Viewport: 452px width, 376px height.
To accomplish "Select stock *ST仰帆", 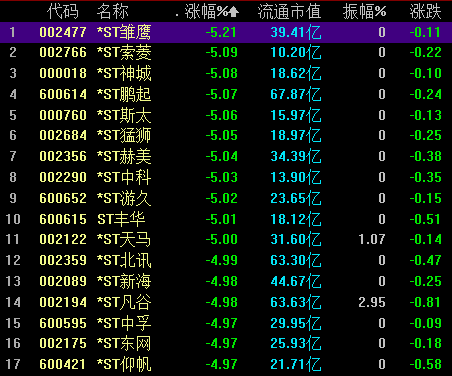I will [x=124, y=364].
